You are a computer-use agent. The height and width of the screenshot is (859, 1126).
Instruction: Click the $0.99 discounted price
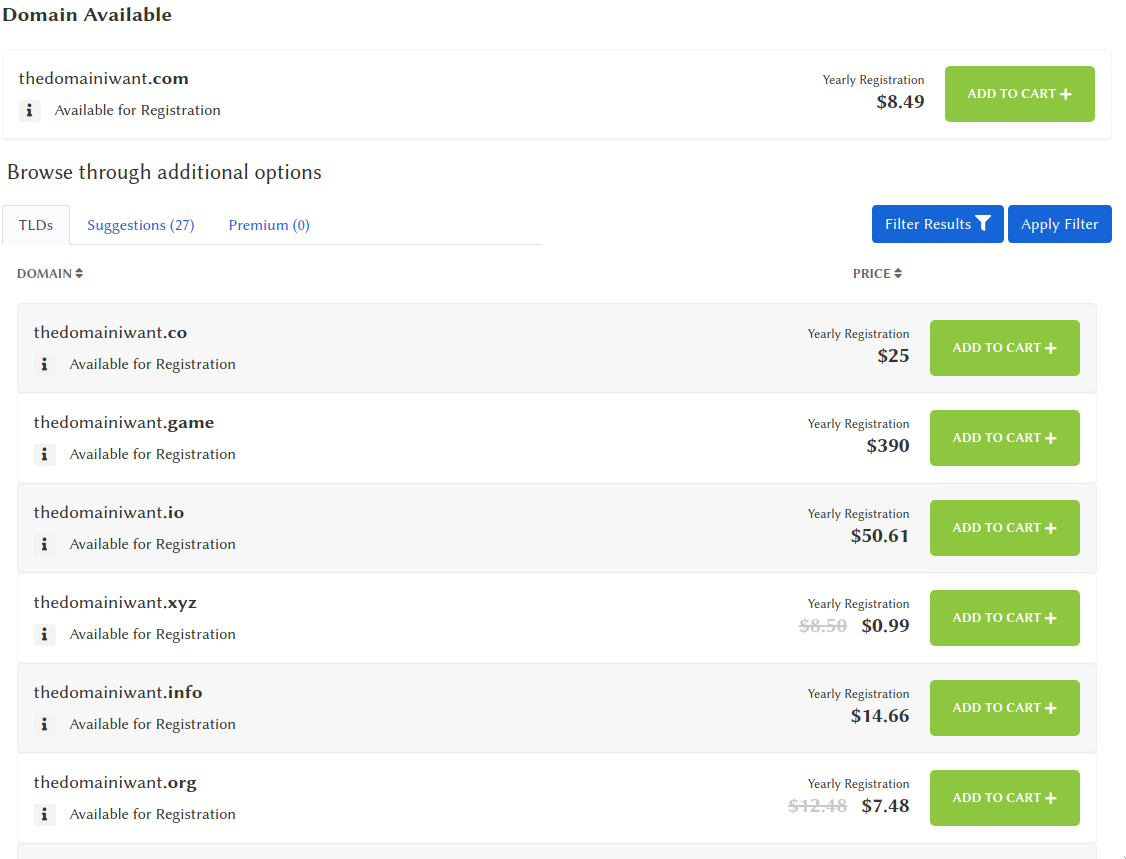pos(885,626)
